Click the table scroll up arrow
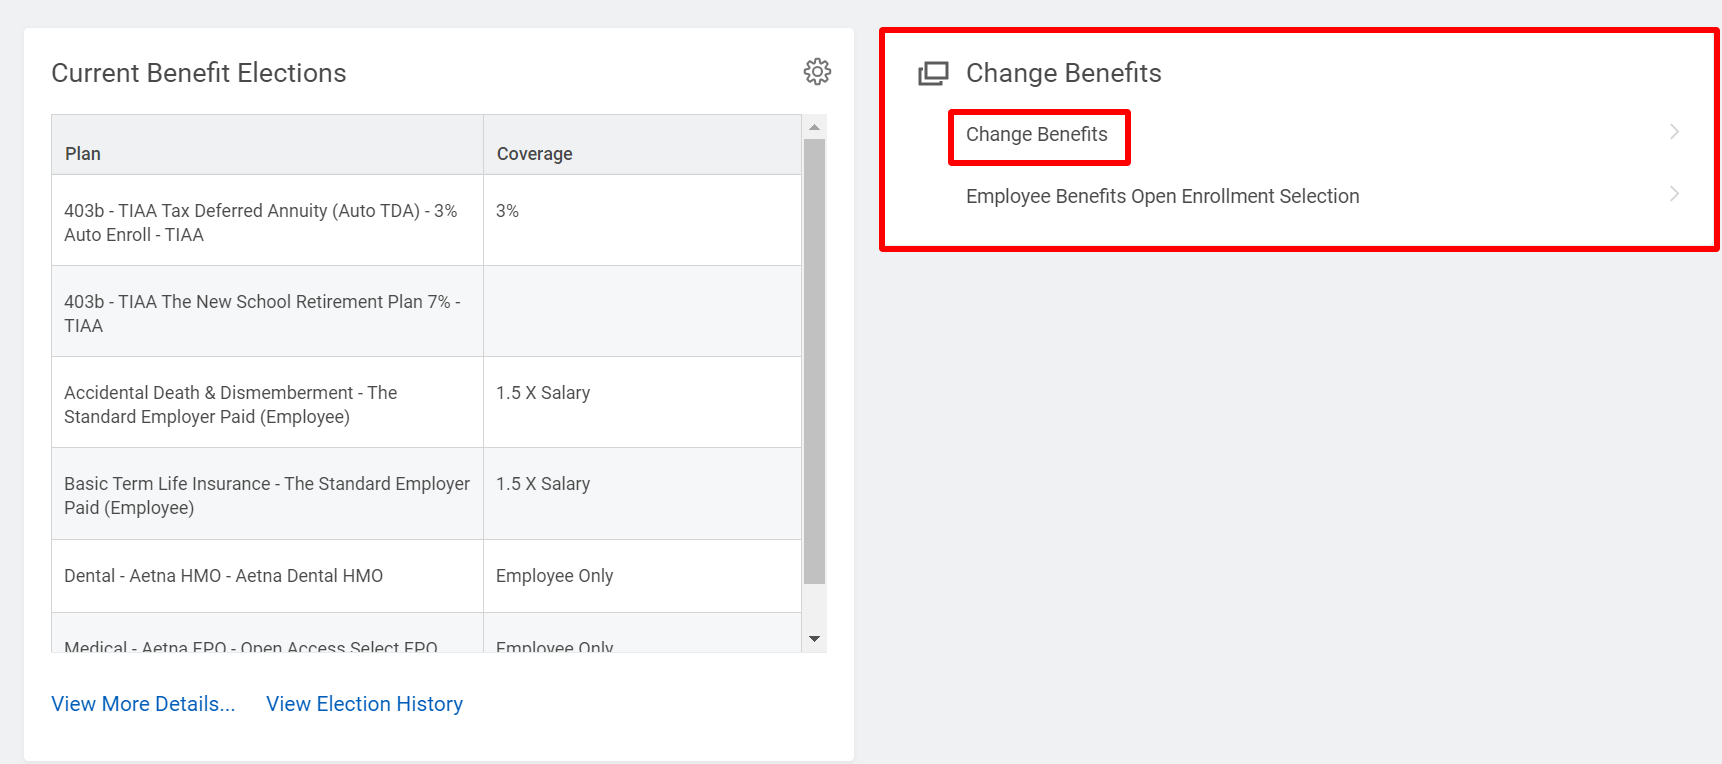The image size is (1722, 764). [814, 127]
